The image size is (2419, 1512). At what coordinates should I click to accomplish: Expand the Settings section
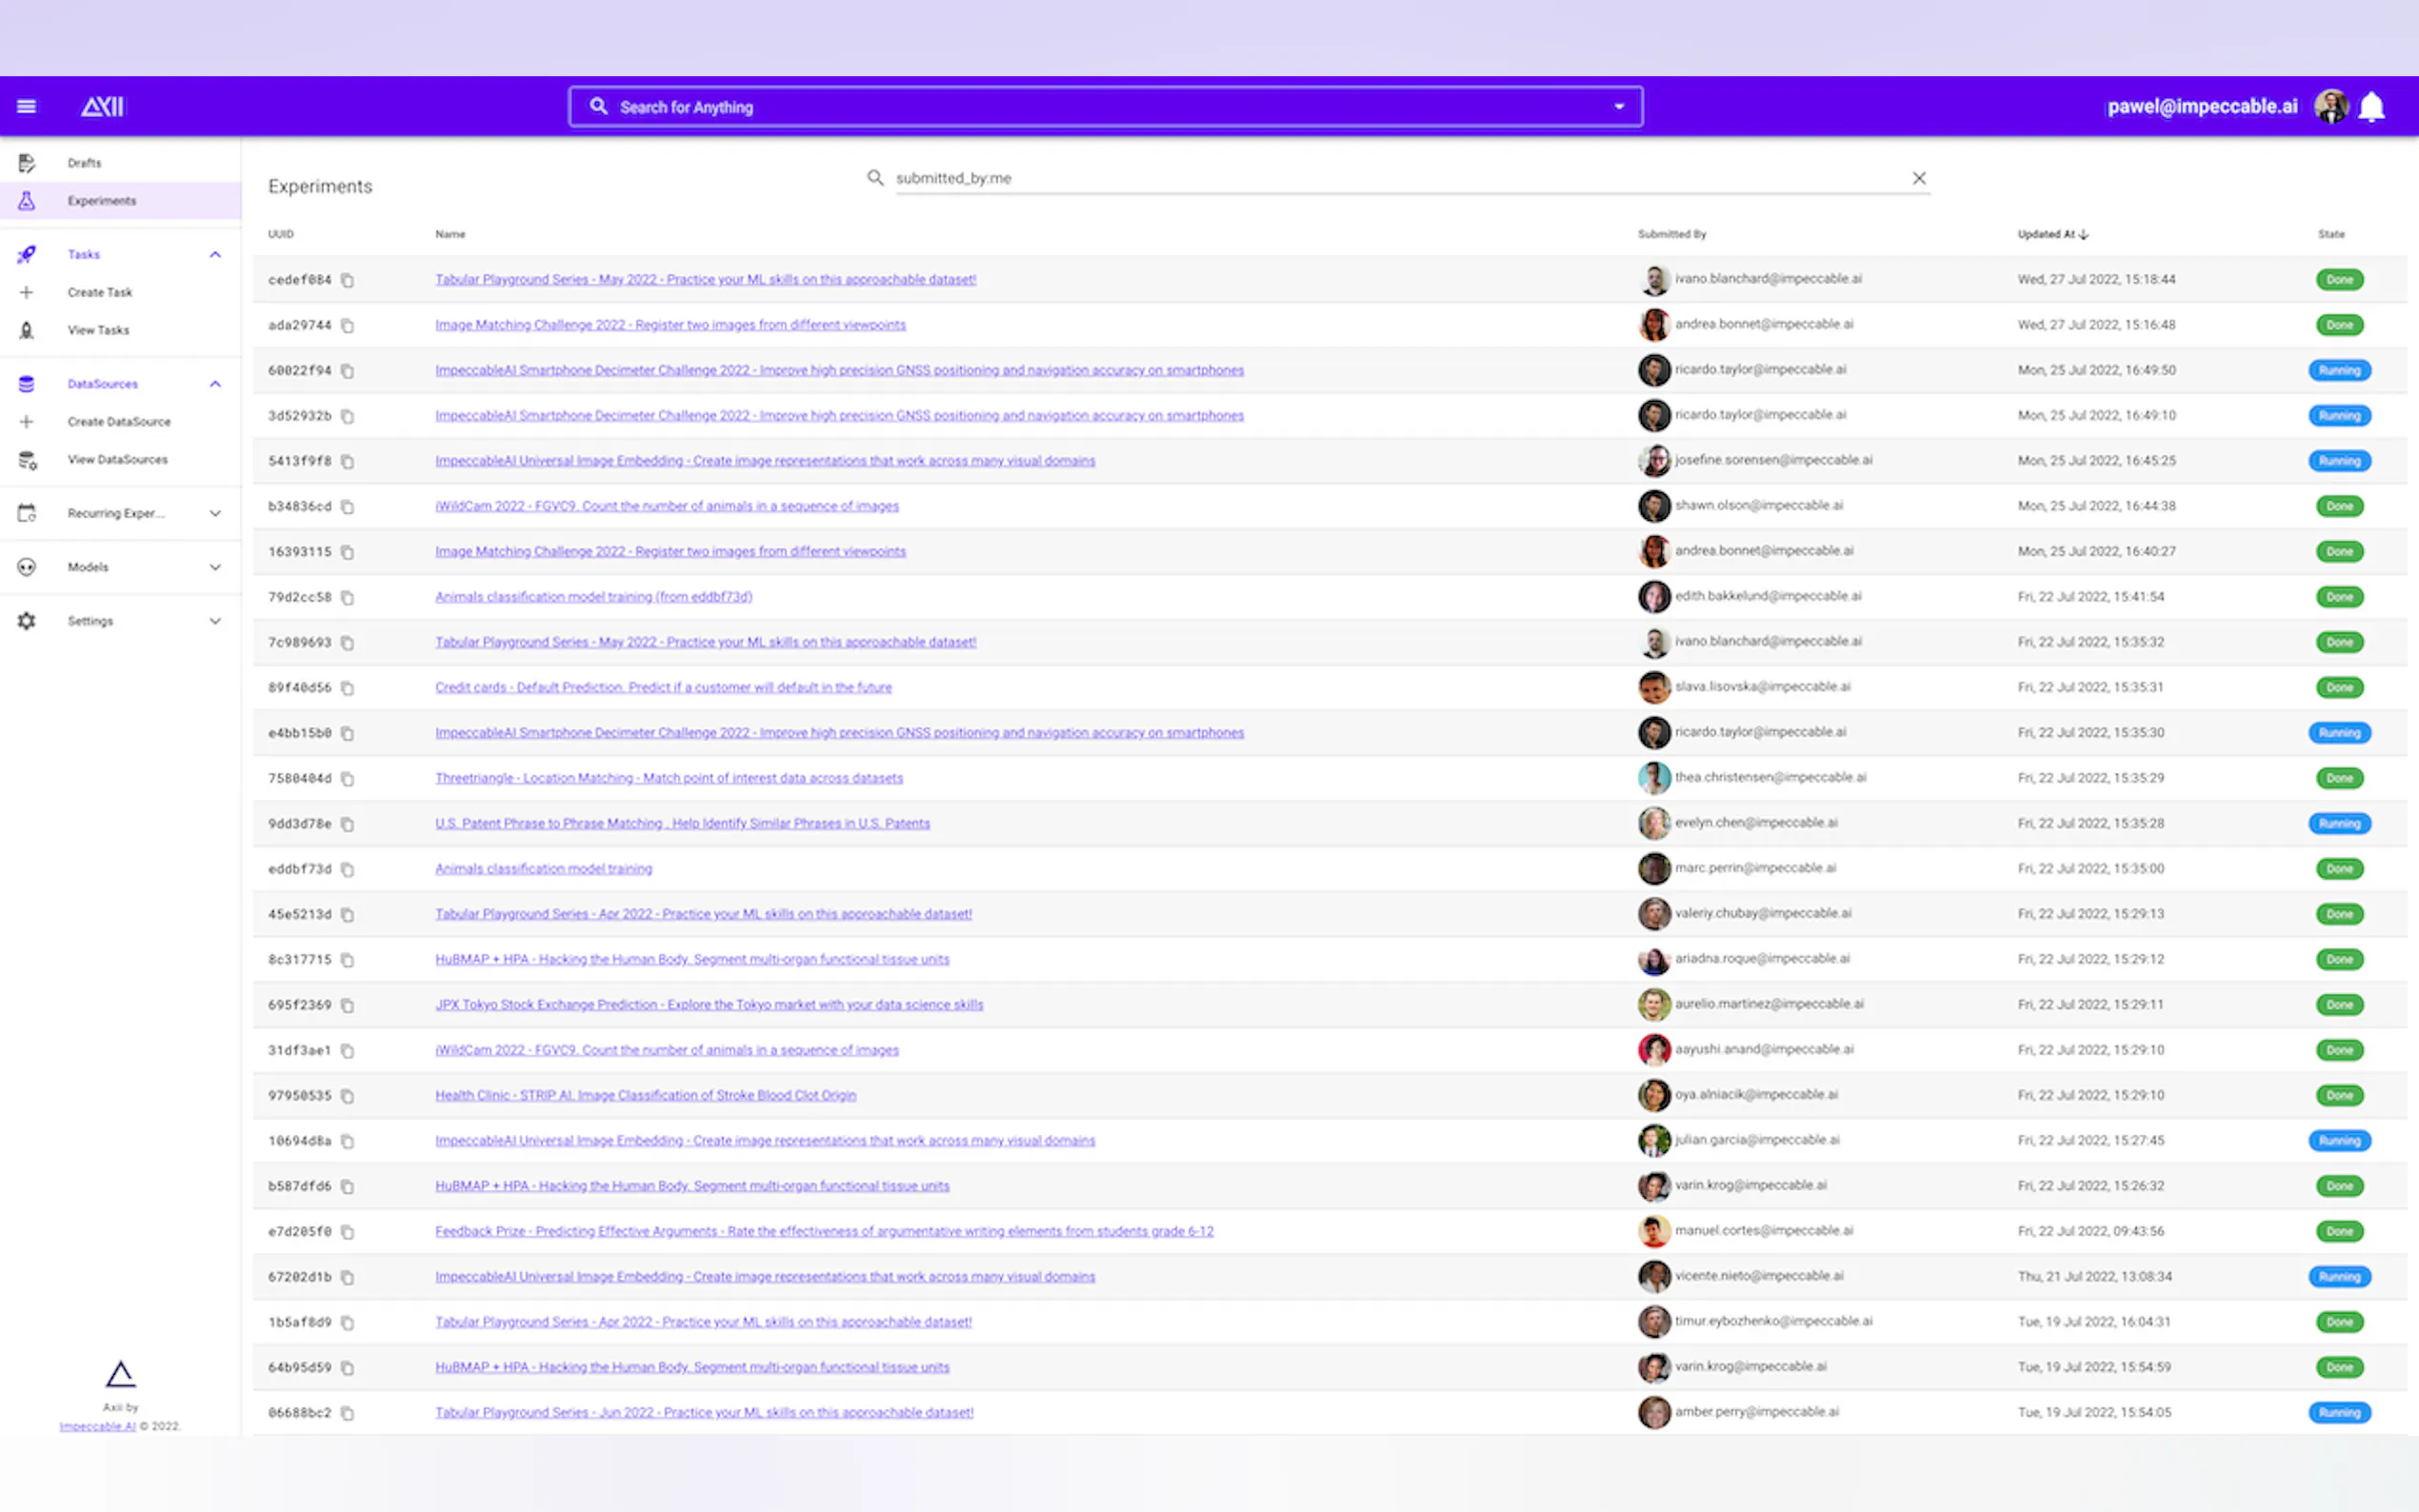point(215,621)
